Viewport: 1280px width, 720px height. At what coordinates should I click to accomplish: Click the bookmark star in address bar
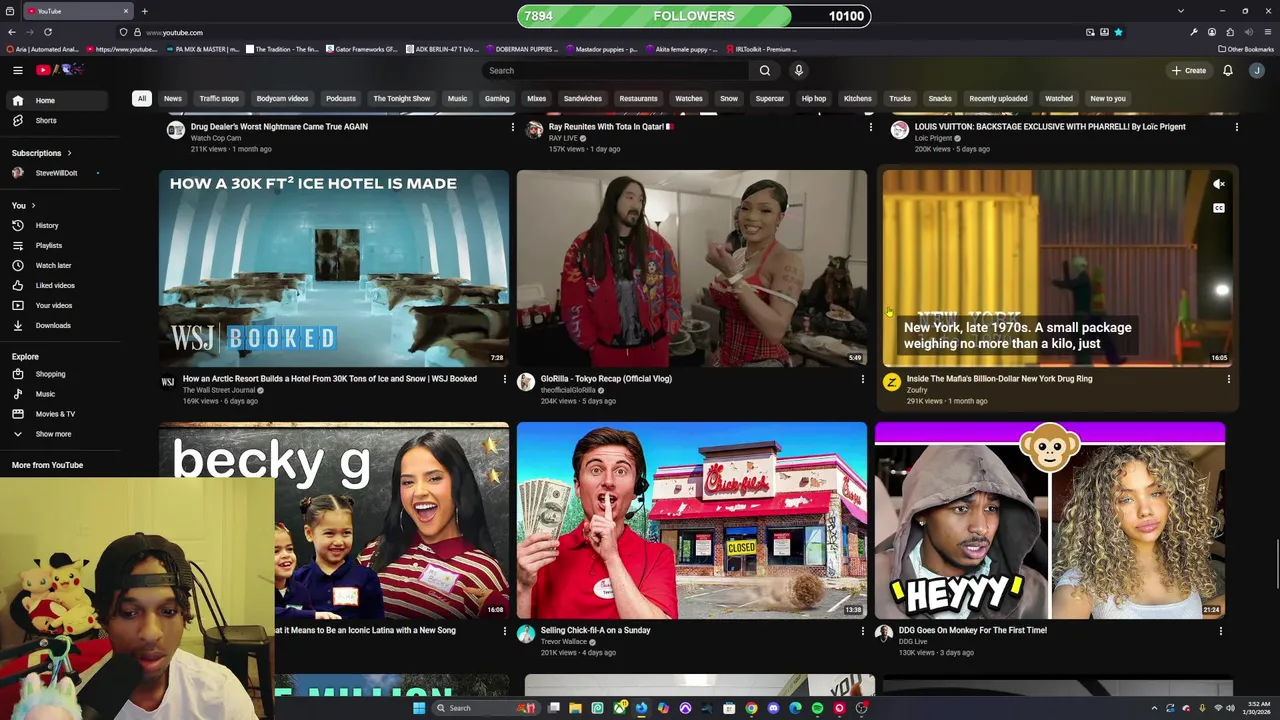pos(1118,32)
